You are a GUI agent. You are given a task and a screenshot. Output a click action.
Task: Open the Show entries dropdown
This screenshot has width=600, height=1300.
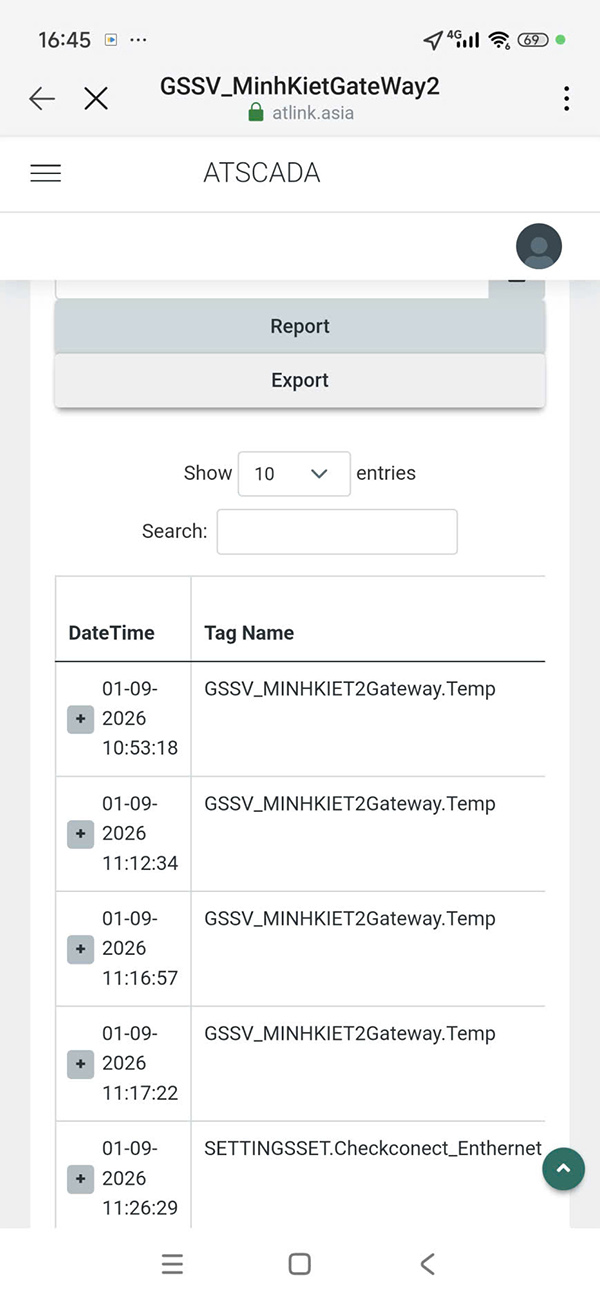coord(293,473)
